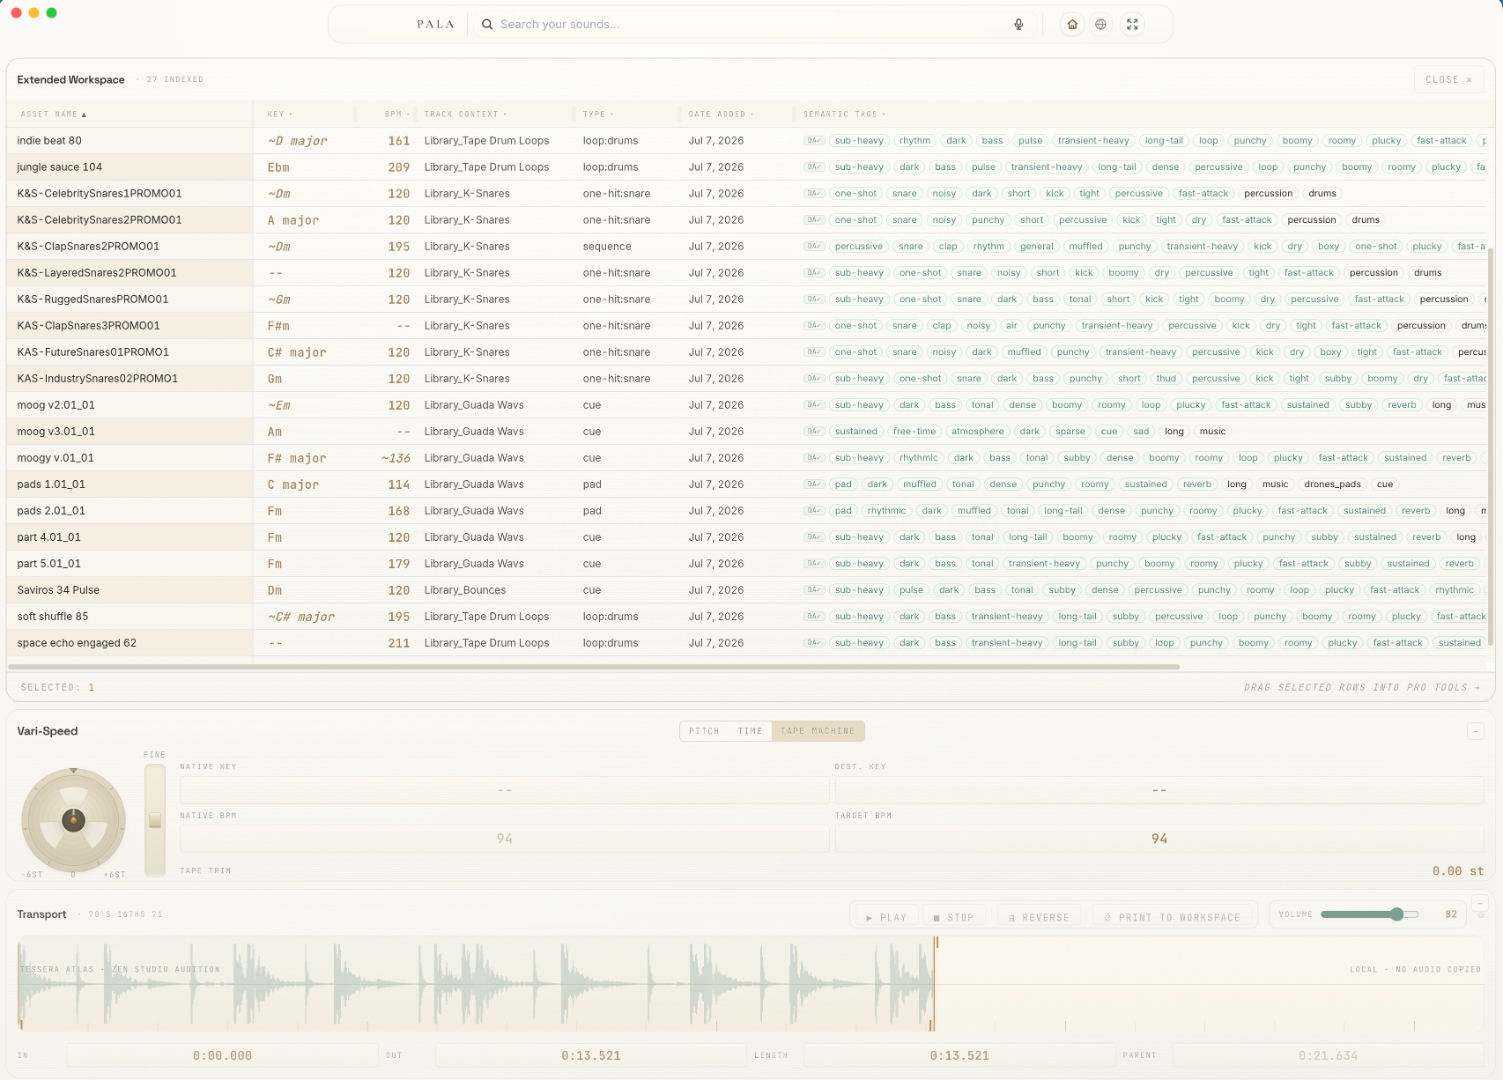Click the tag badge icon in pads 1.01_01 row
The image size is (1503, 1080).
tap(814, 484)
